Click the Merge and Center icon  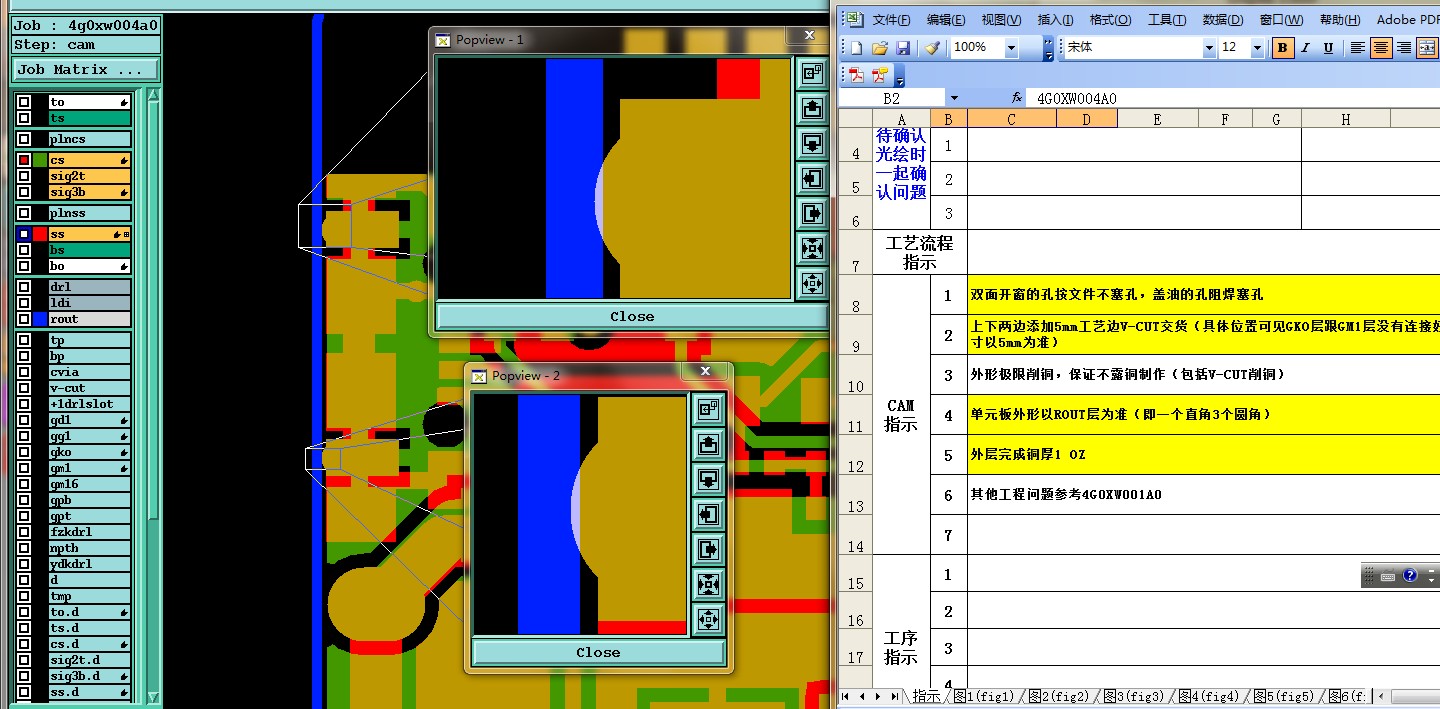tap(1427, 47)
